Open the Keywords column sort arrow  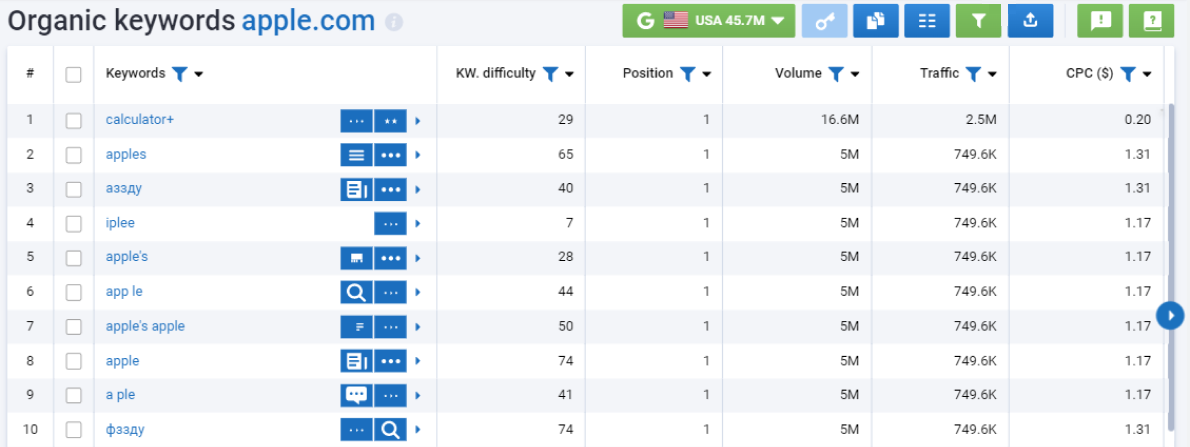click(x=199, y=74)
